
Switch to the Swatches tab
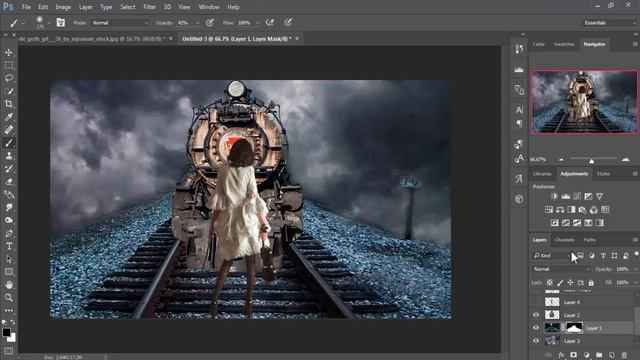click(x=564, y=44)
